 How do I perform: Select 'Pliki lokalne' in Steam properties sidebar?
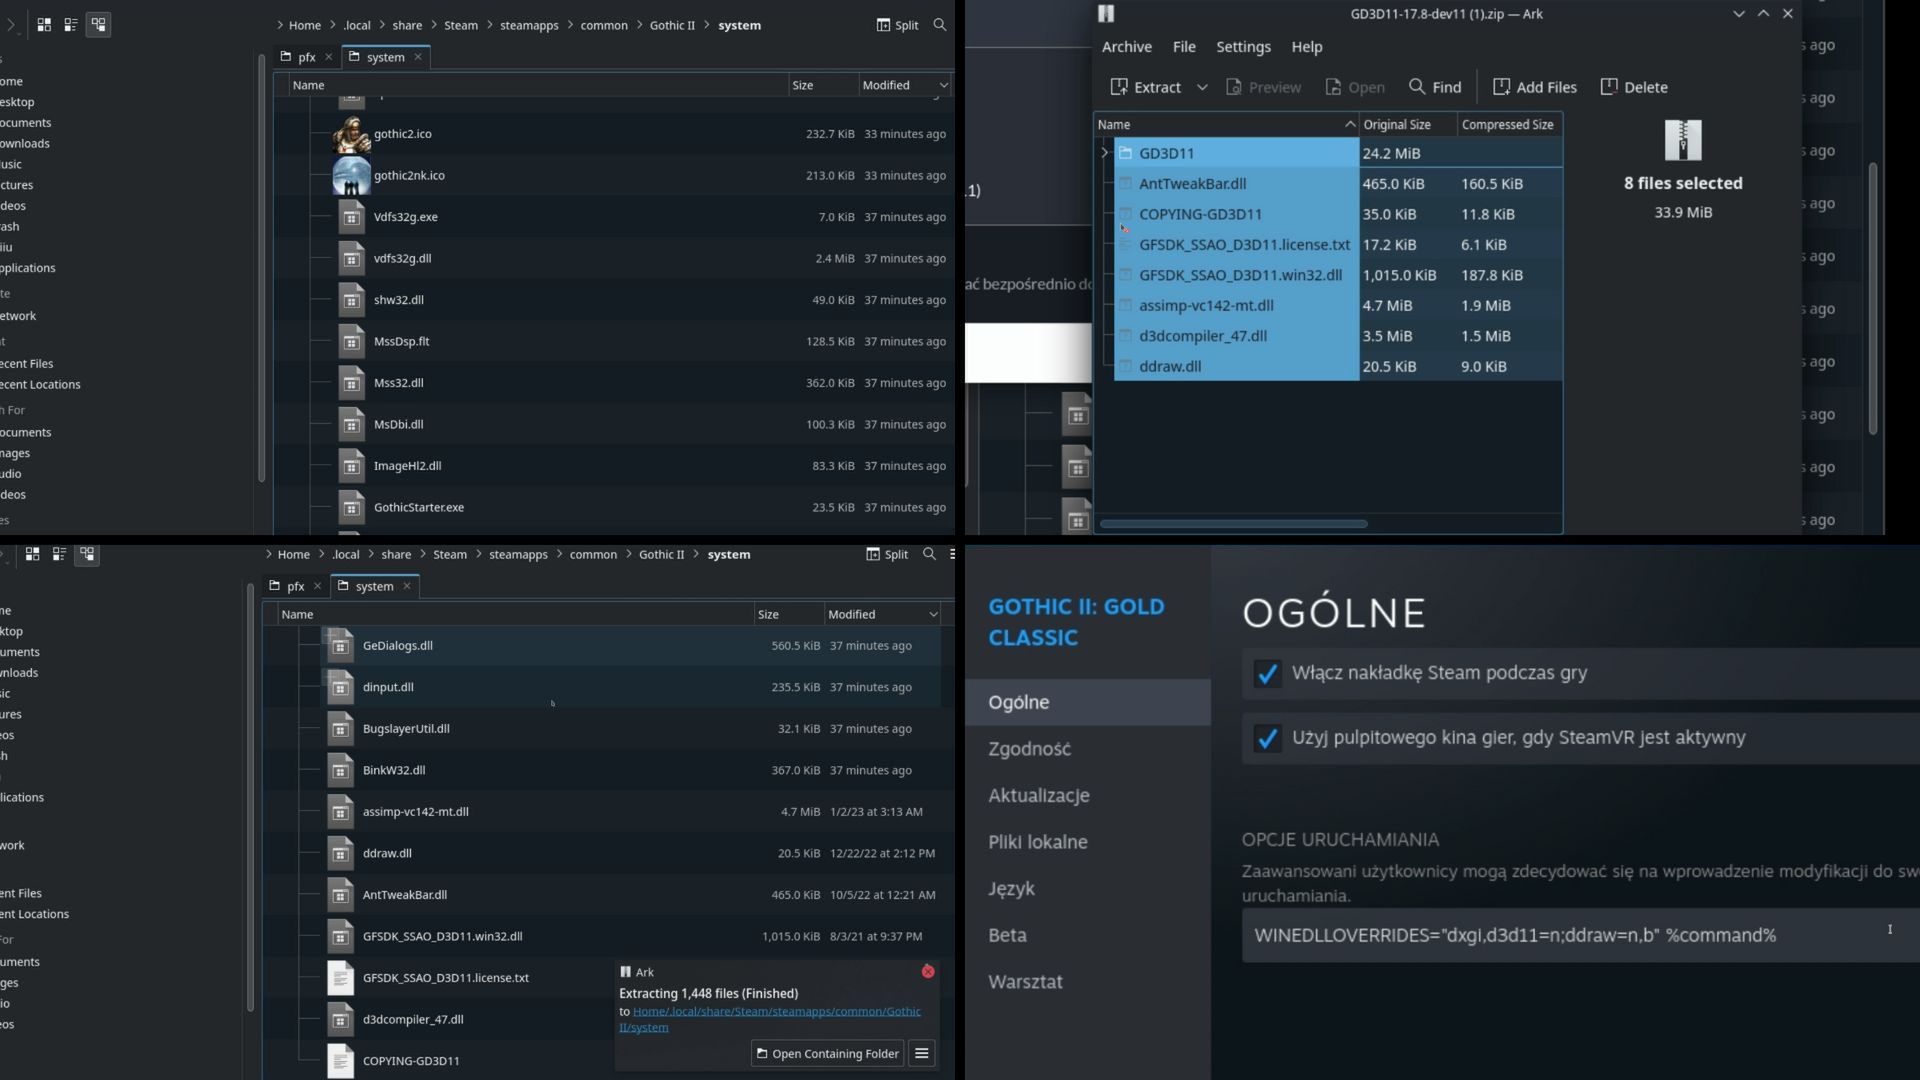1038,842
